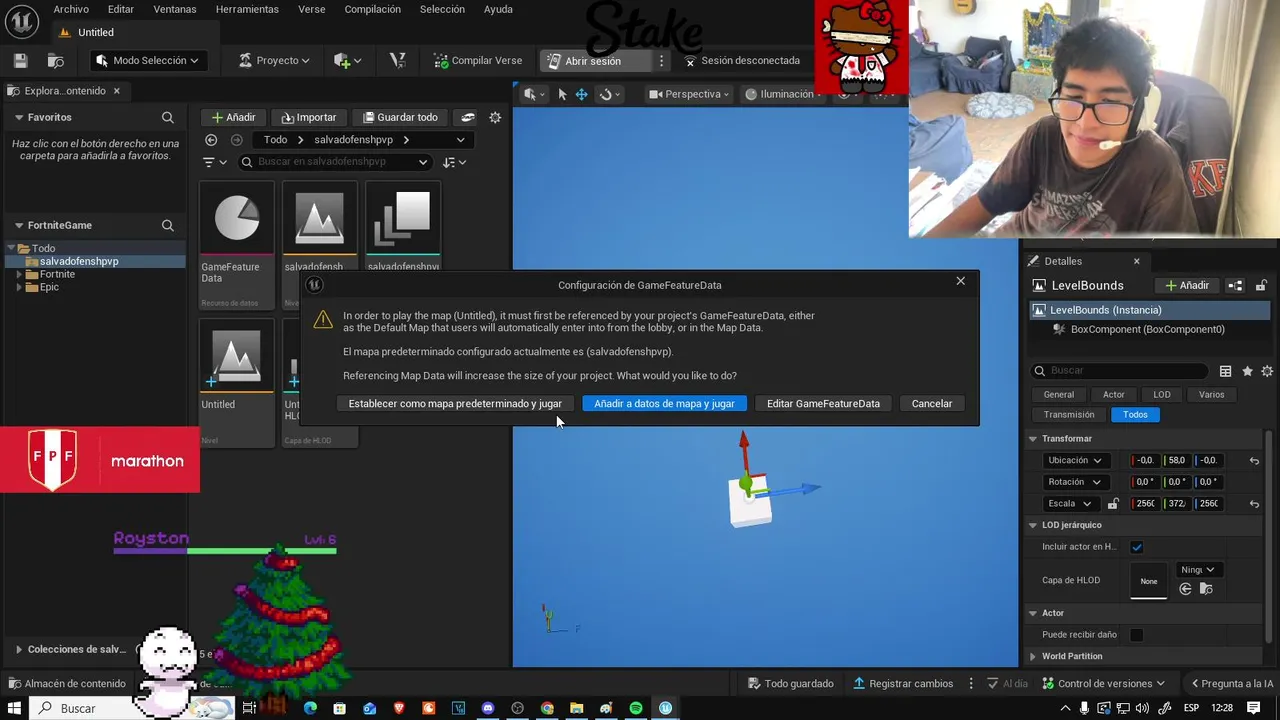Open the Compilación menu
1280x720 pixels.
pyautogui.click(x=372, y=9)
